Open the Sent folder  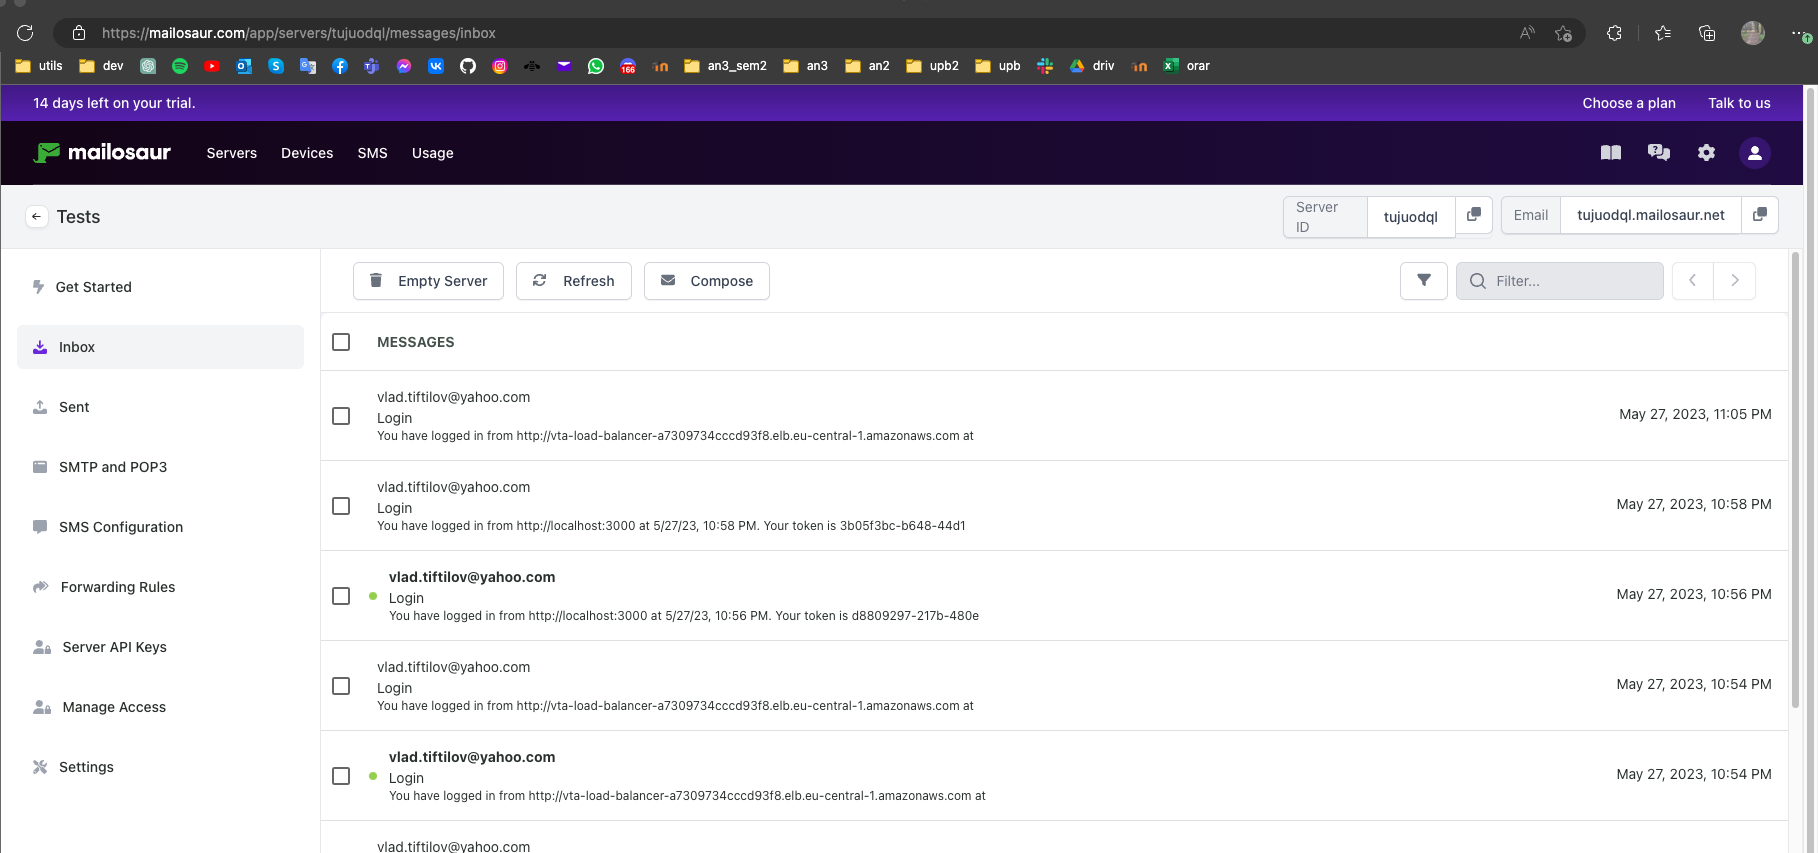[x=160, y=407]
